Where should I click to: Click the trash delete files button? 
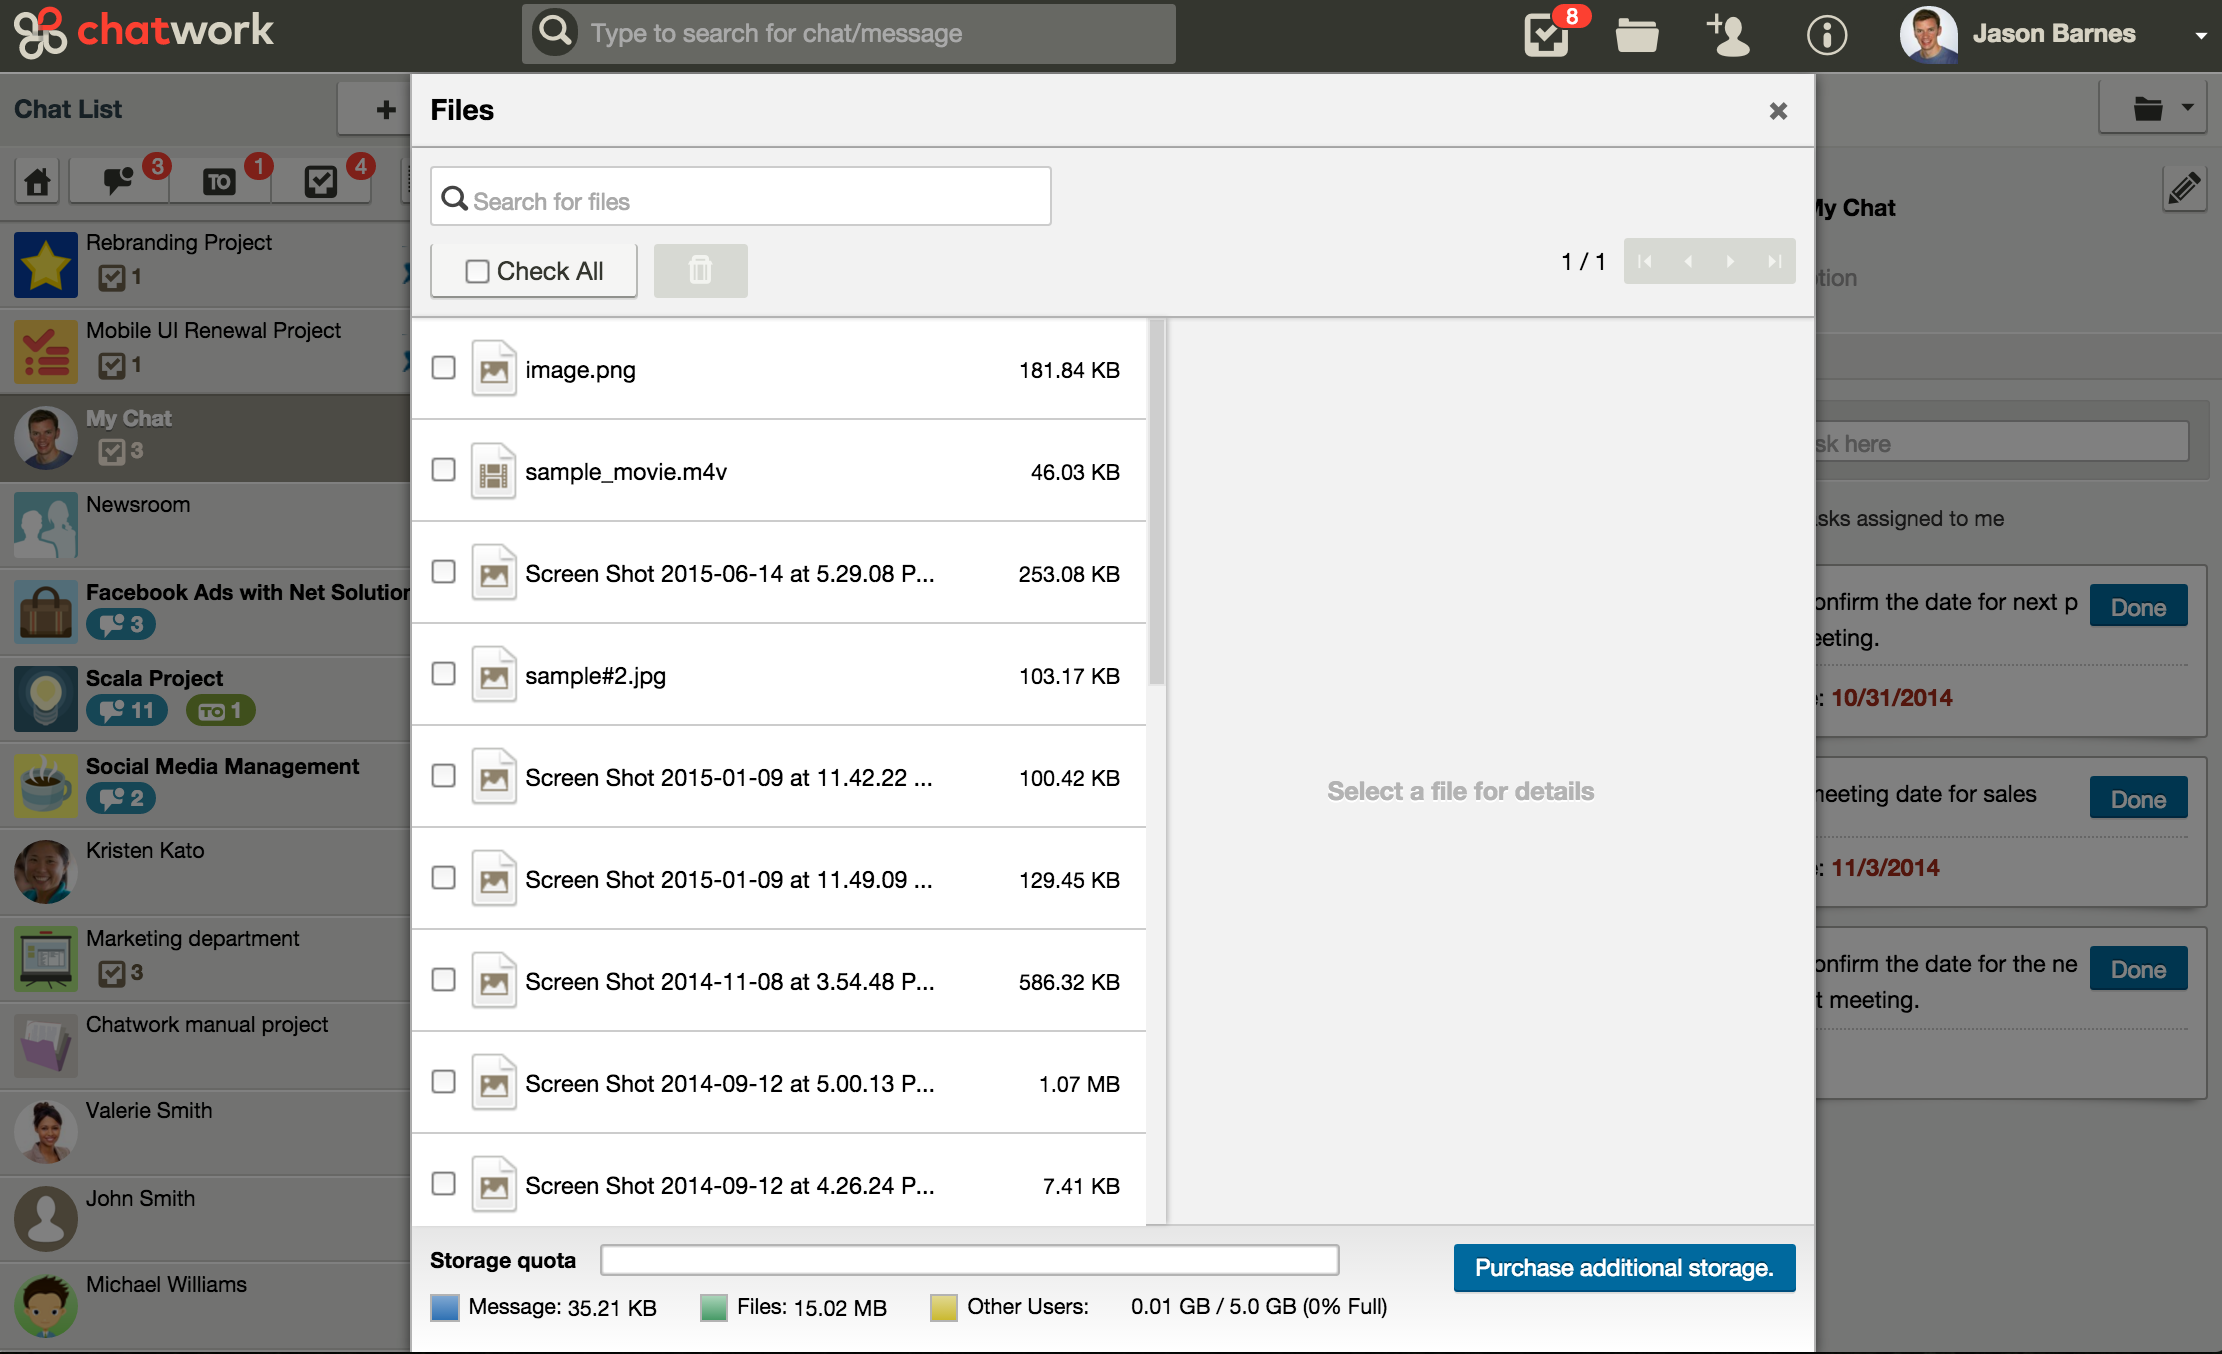point(700,270)
